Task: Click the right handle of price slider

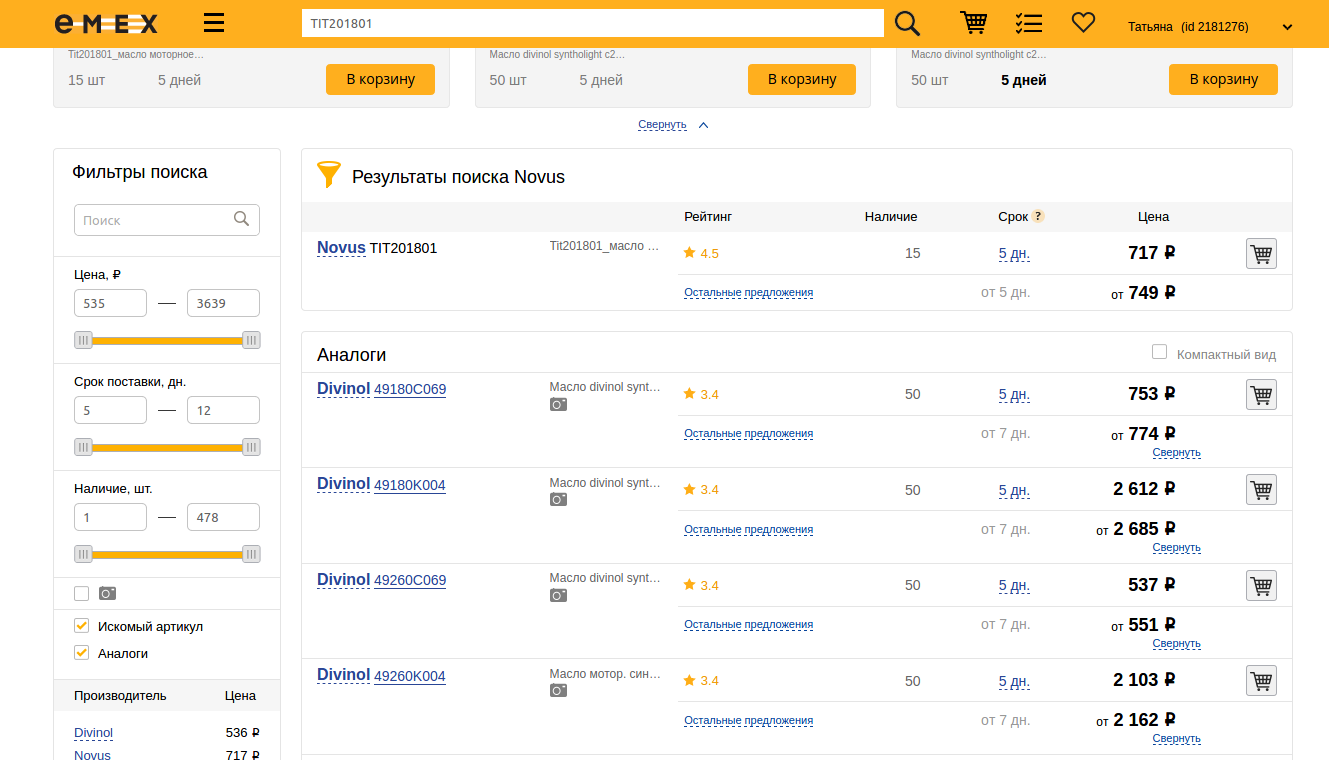Action: coord(251,340)
